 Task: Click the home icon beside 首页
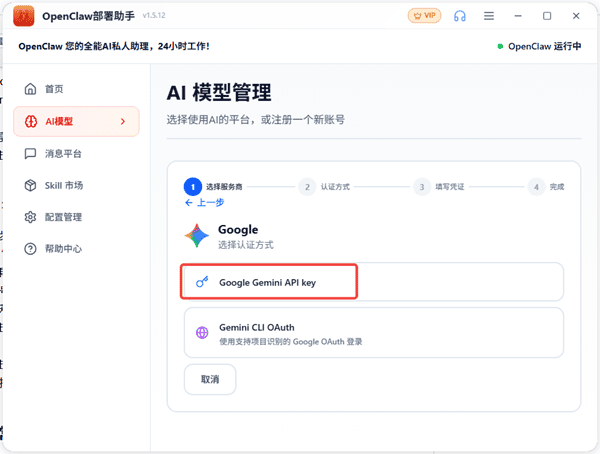[x=30, y=89]
